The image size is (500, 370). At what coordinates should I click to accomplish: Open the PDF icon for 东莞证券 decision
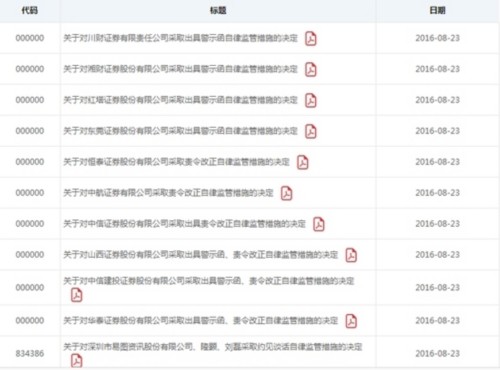[x=311, y=131]
